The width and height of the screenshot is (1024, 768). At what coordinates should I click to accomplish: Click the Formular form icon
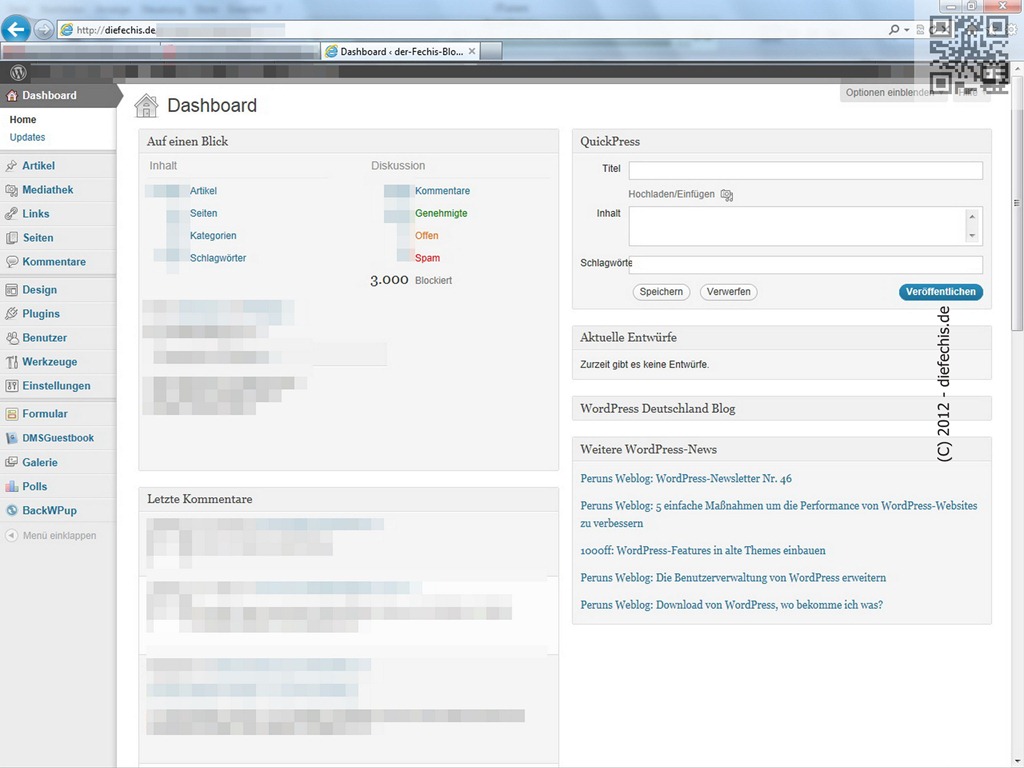pyautogui.click(x=11, y=414)
